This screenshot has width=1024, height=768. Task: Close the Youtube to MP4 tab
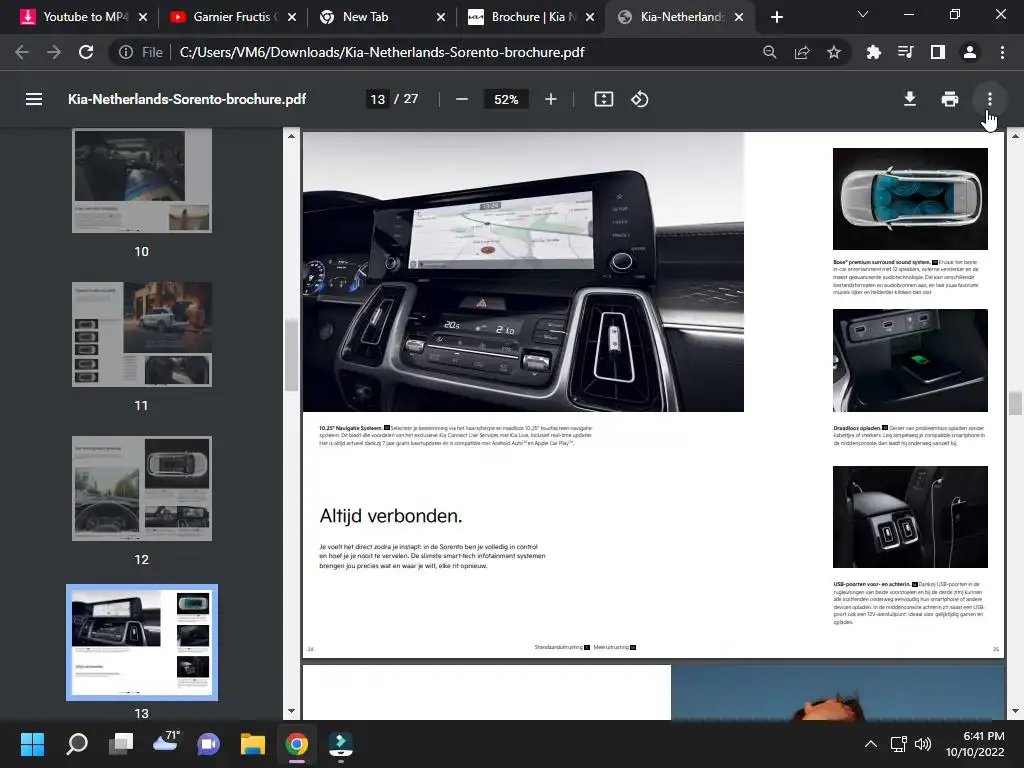(143, 17)
